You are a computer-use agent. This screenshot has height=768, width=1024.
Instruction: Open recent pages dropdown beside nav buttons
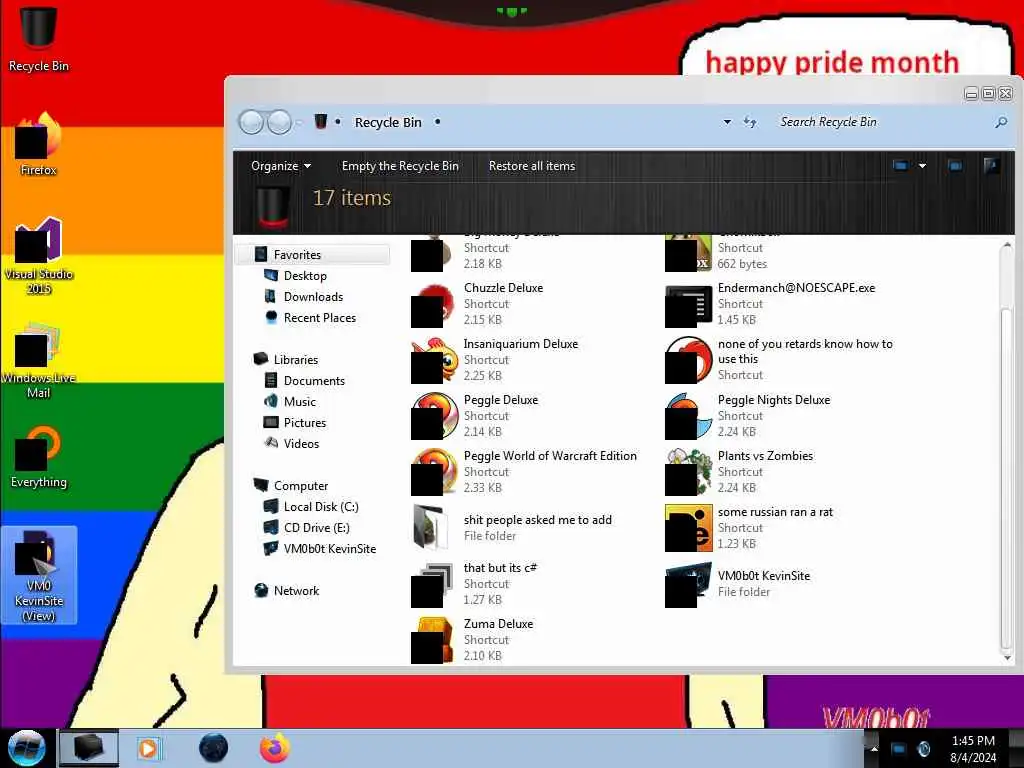point(299,122)
